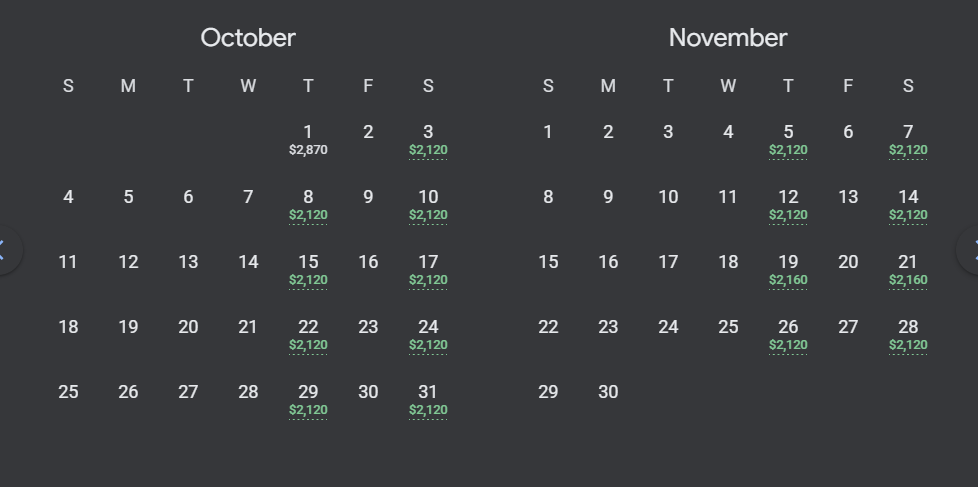Choose October 8 date cell
This screenshot has height=487, width=978.
point(308,205)
